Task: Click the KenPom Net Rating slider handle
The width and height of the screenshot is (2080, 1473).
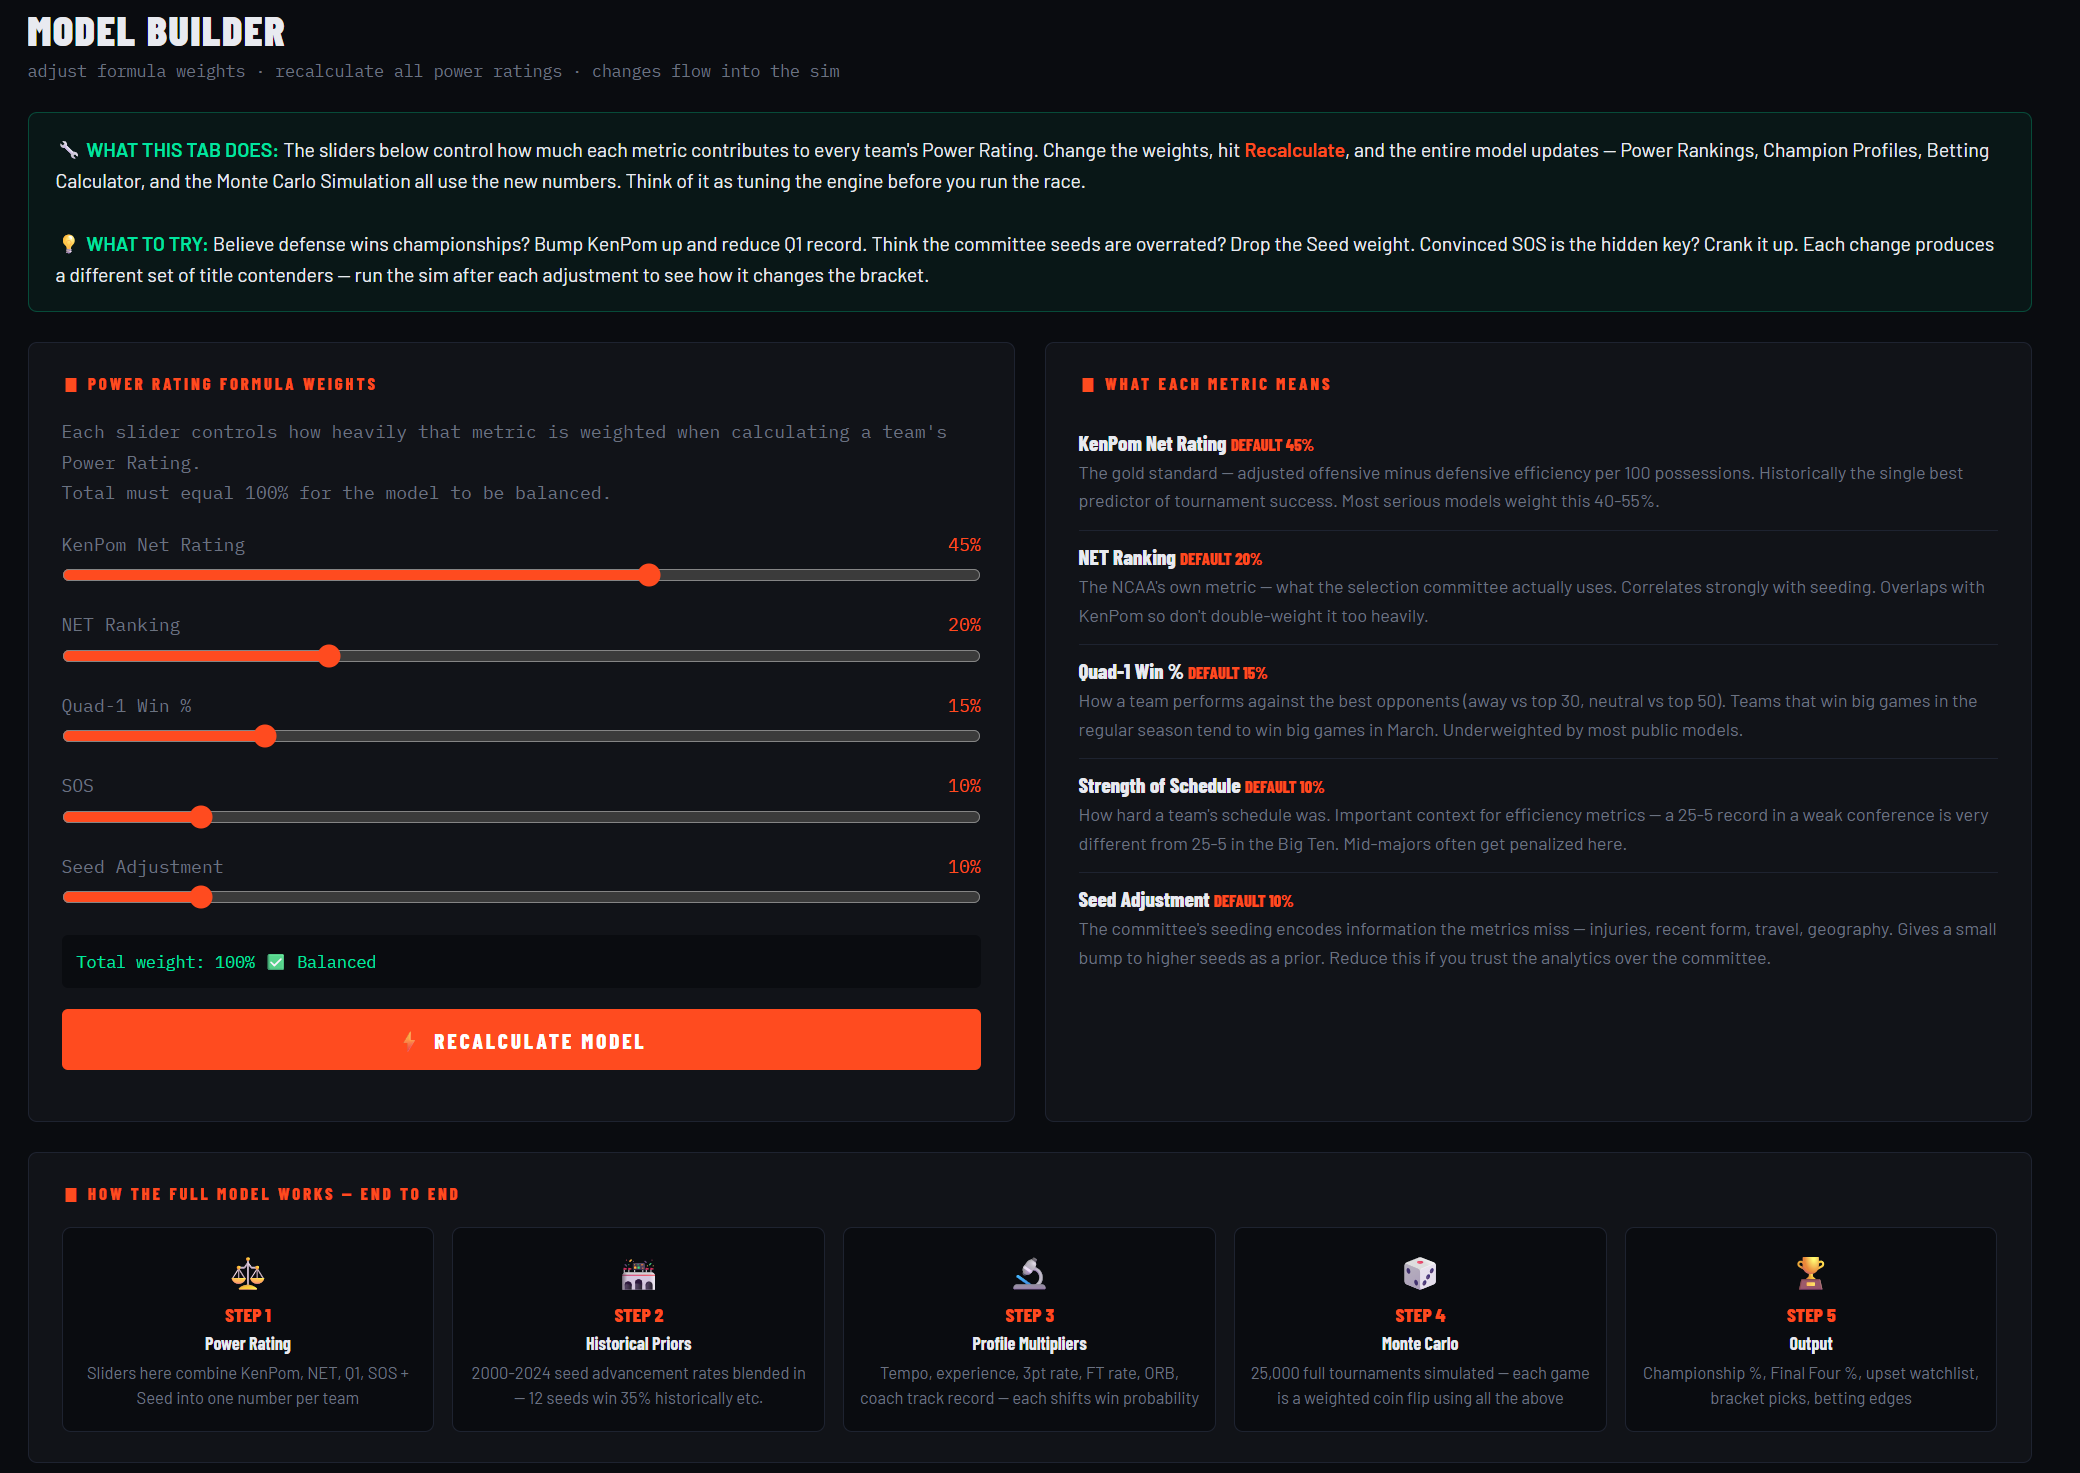Action: pyautogui.click(x=649, y=575)
